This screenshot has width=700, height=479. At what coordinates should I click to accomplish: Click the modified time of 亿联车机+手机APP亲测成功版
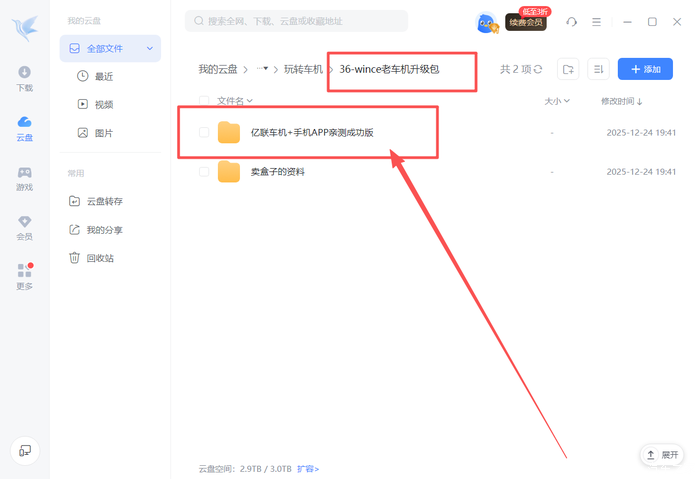click(x=641, y=133)
